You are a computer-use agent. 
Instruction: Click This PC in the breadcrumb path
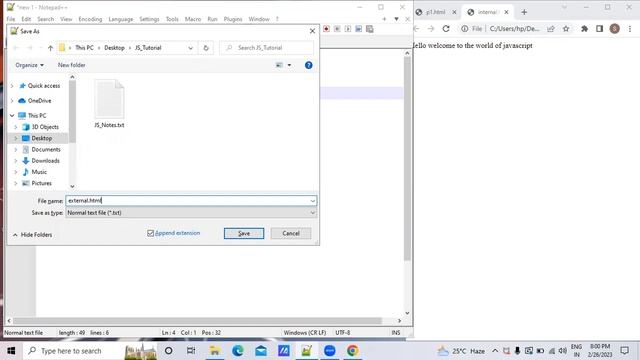[84, 48]
